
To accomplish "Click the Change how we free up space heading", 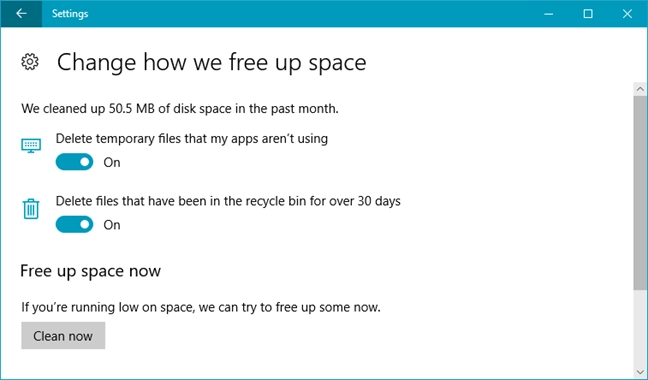I will [x=212, y=63].
